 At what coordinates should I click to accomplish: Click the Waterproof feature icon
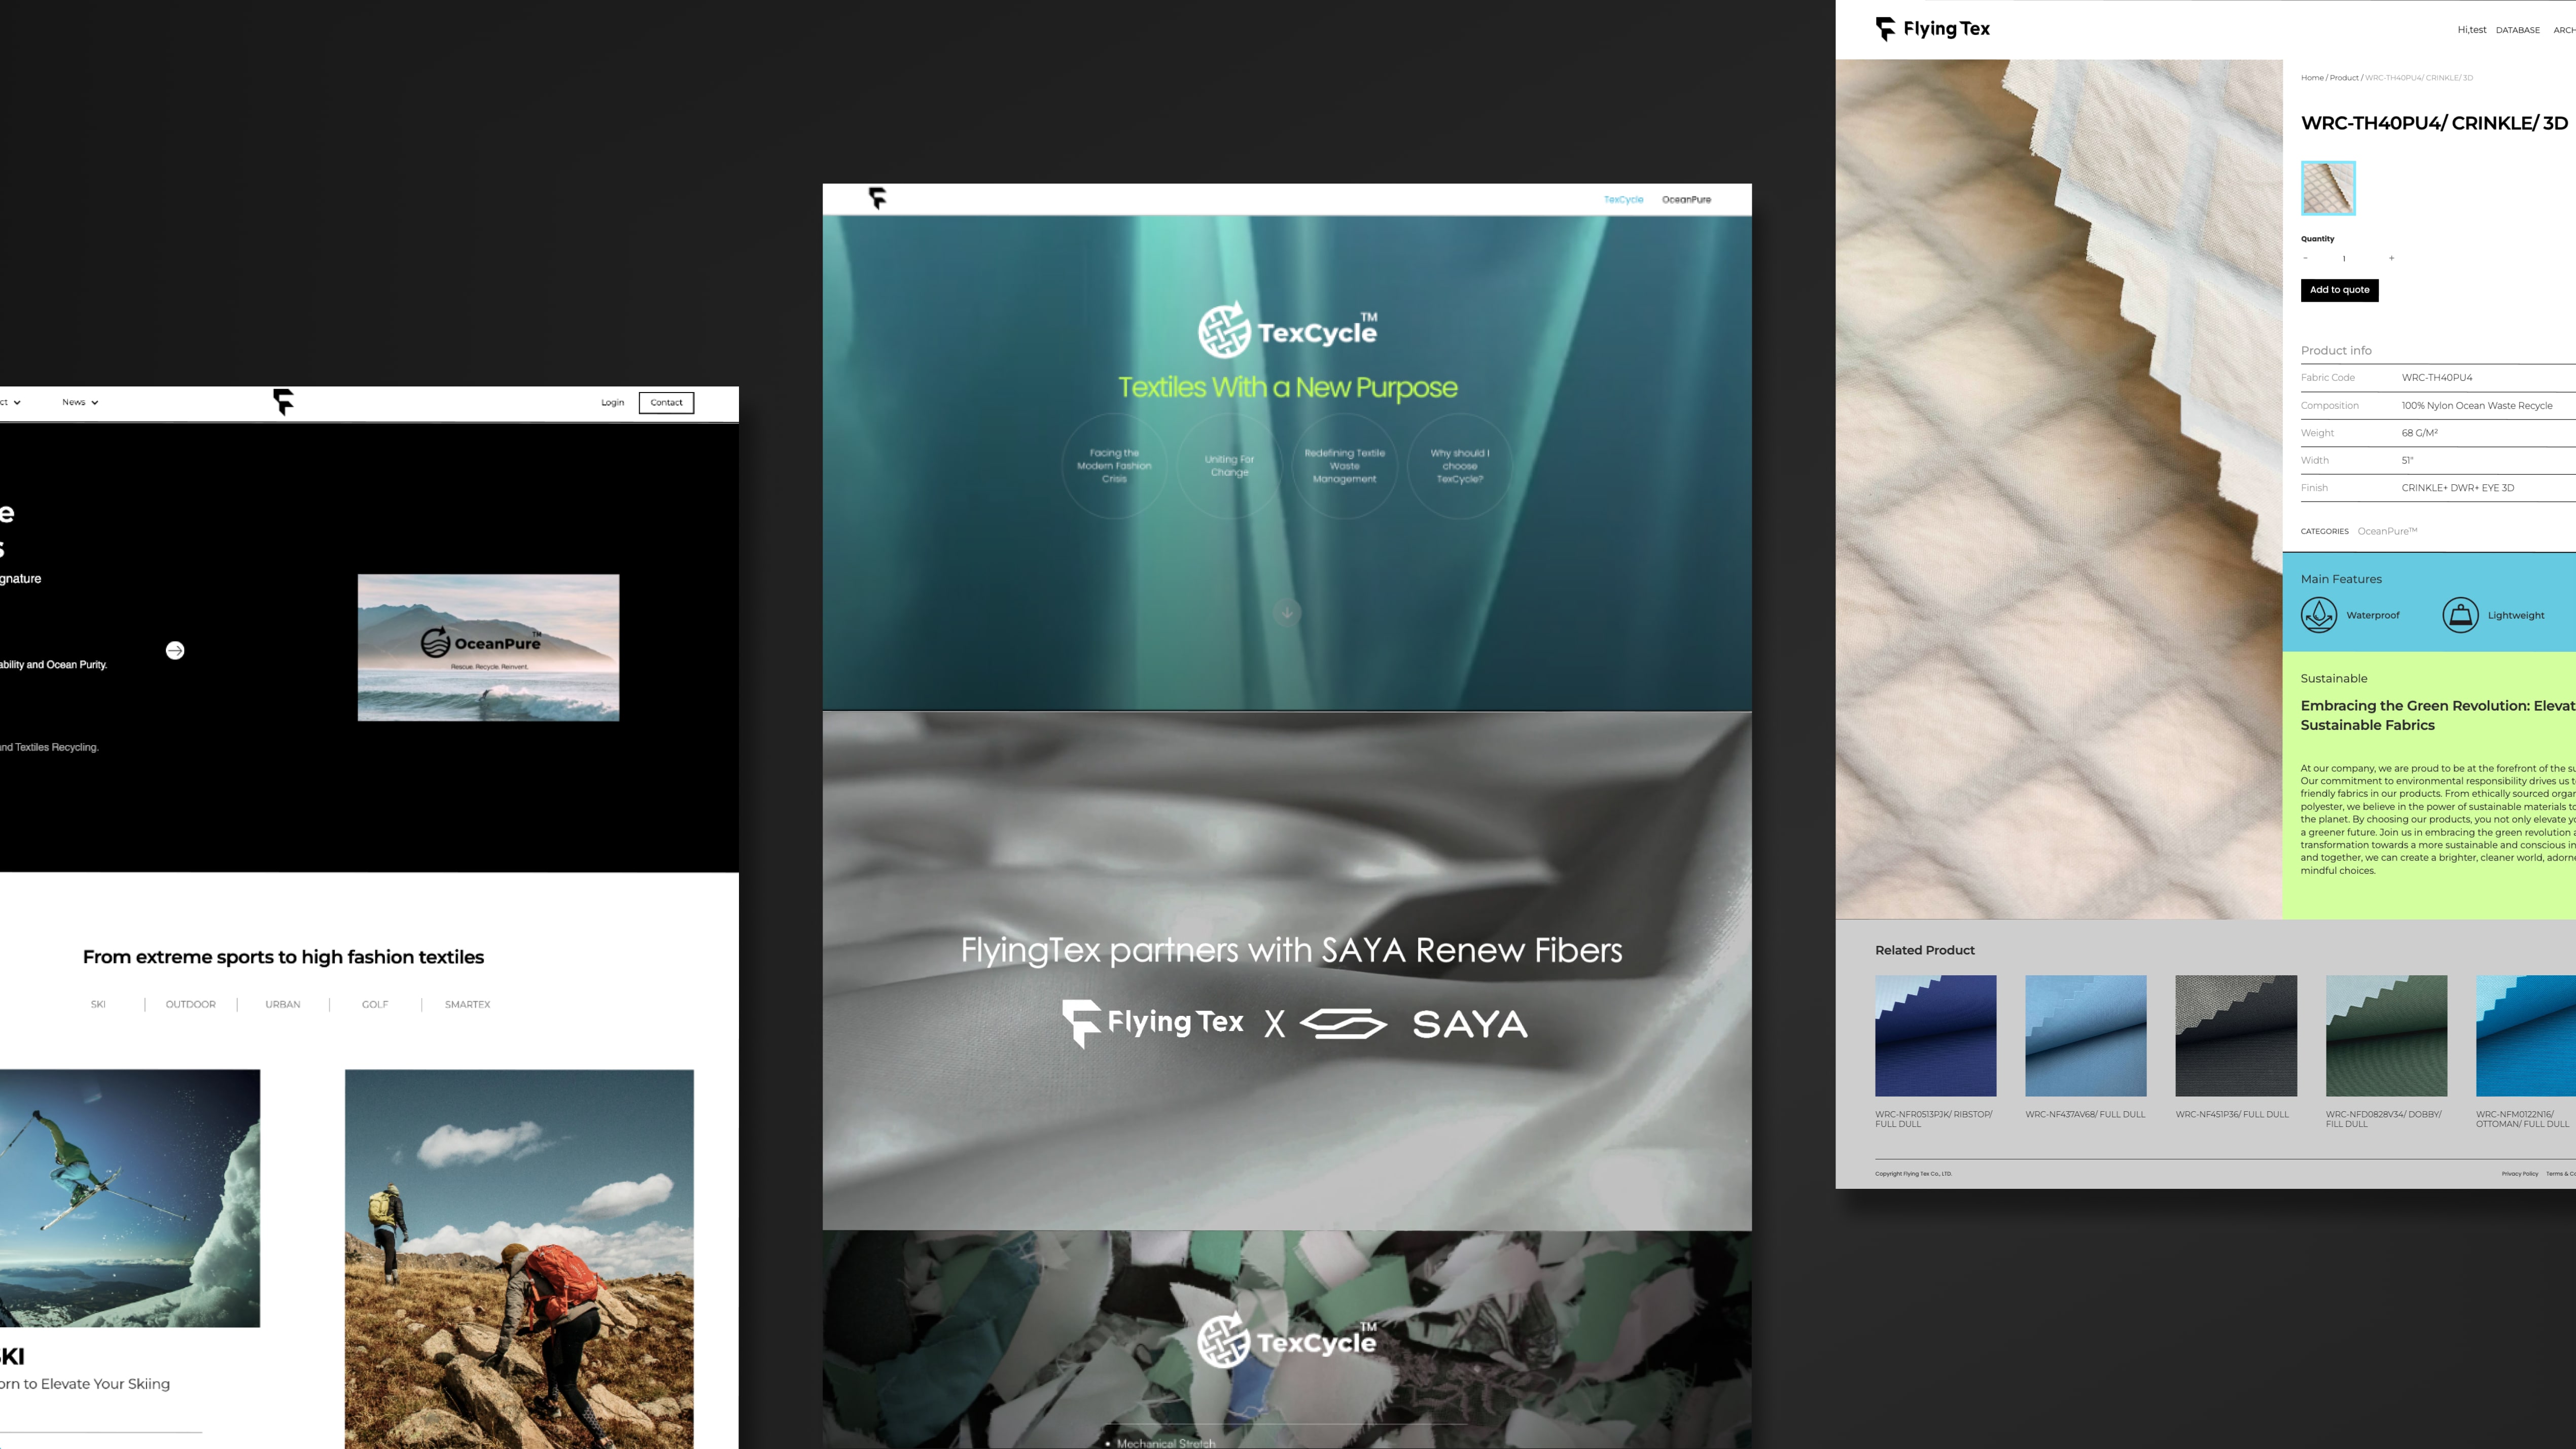tap(2319, 615)
